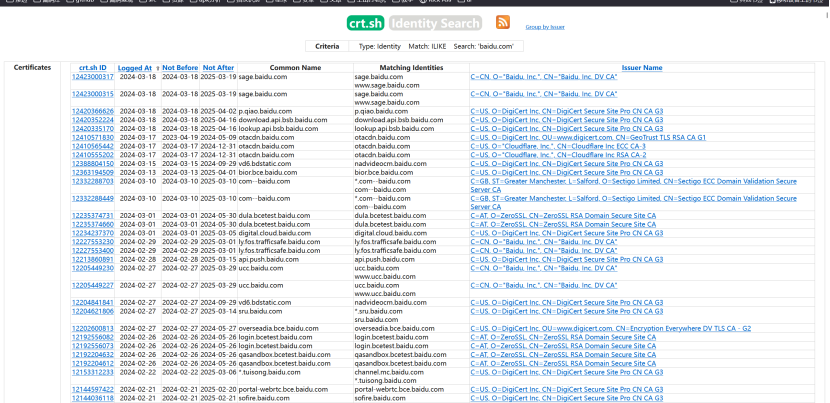
Task: Open certificate ID 12423000317
Action: tap(93, 77)
